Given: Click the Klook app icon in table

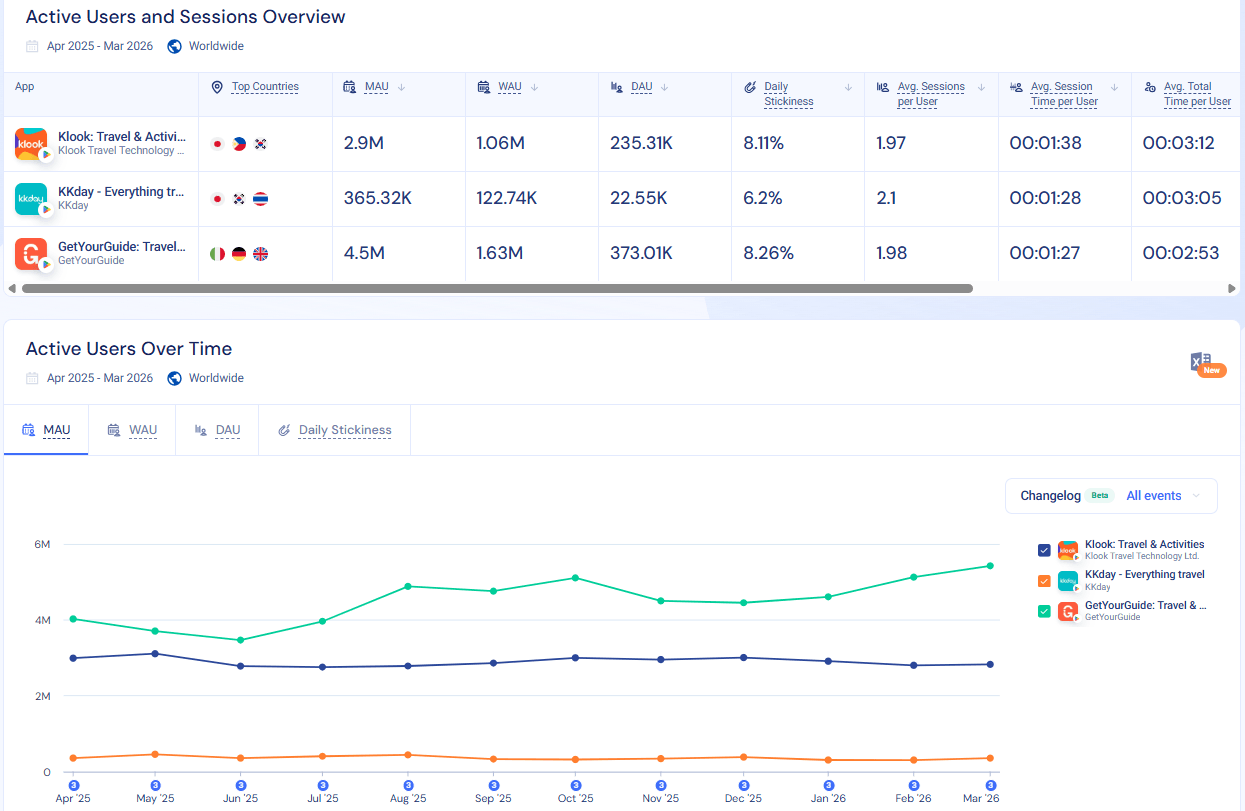Looking at the screenshot, I should [31, 144].
